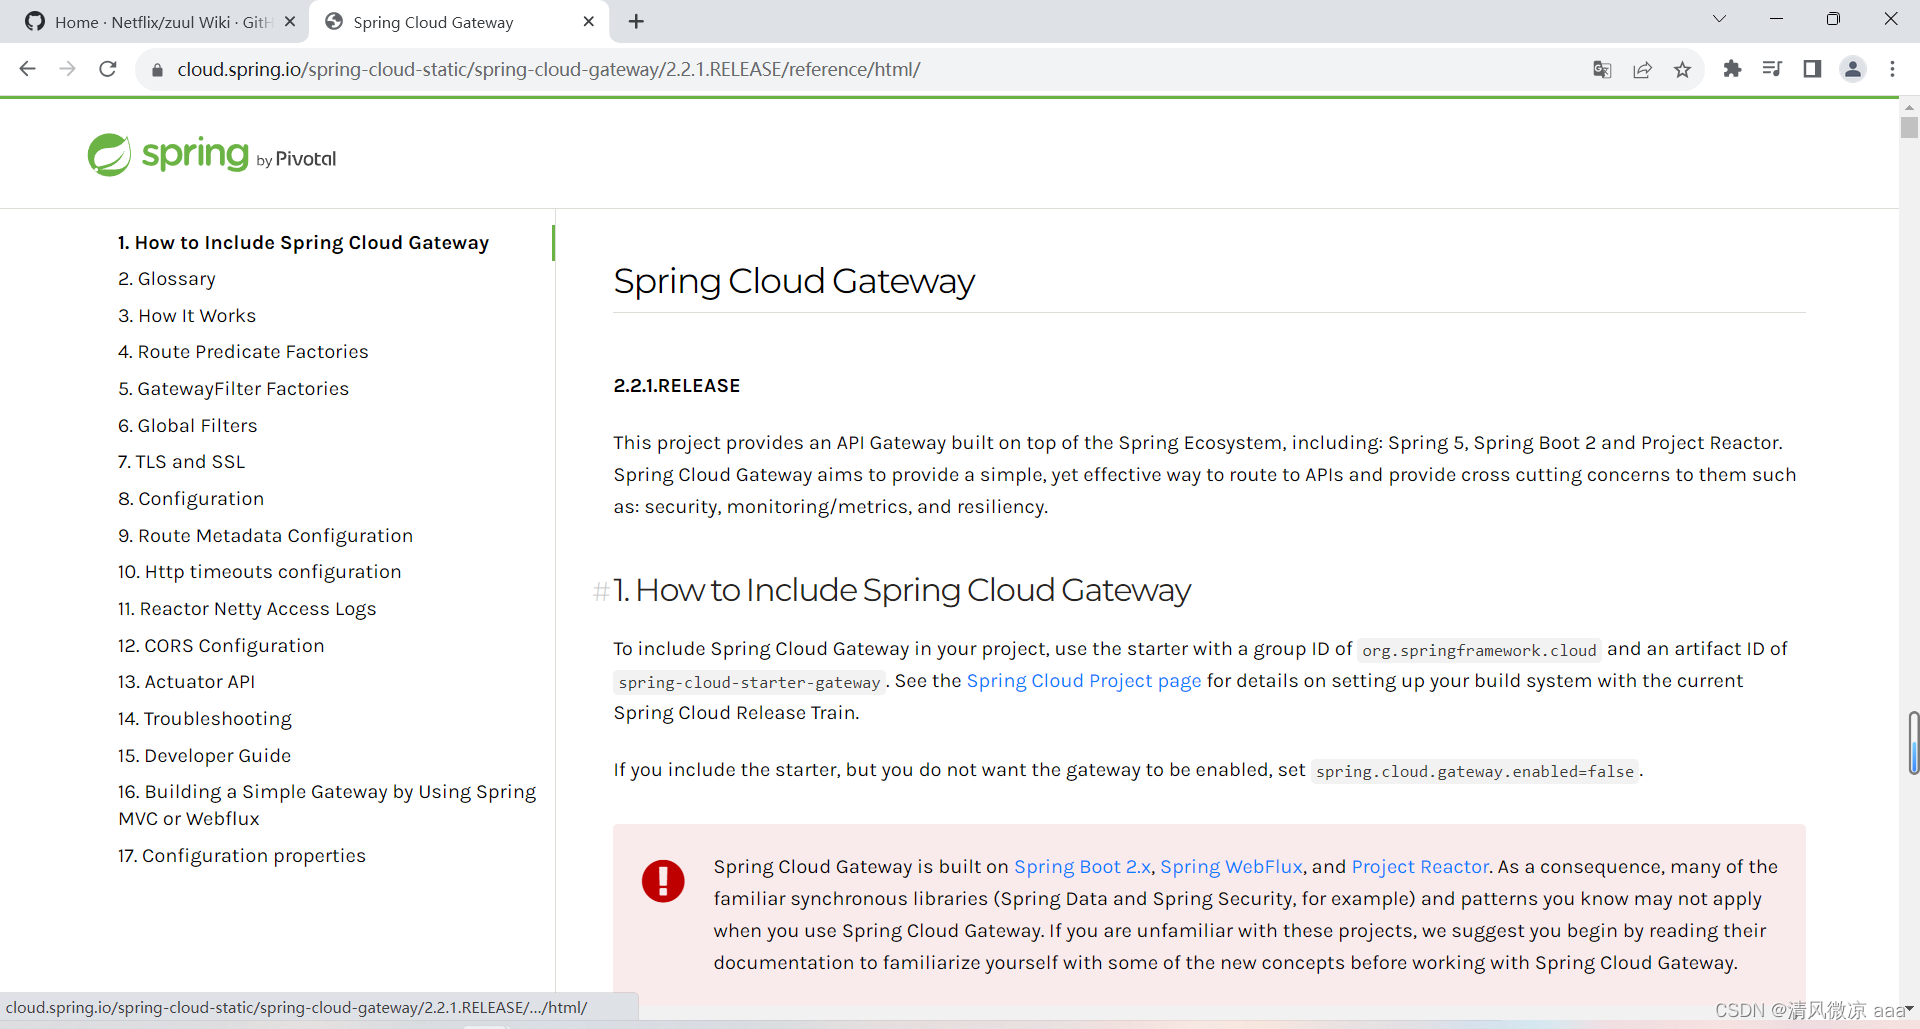
Task: Open the 'Project Reactor' link
Action: (x=1420, y=867)
